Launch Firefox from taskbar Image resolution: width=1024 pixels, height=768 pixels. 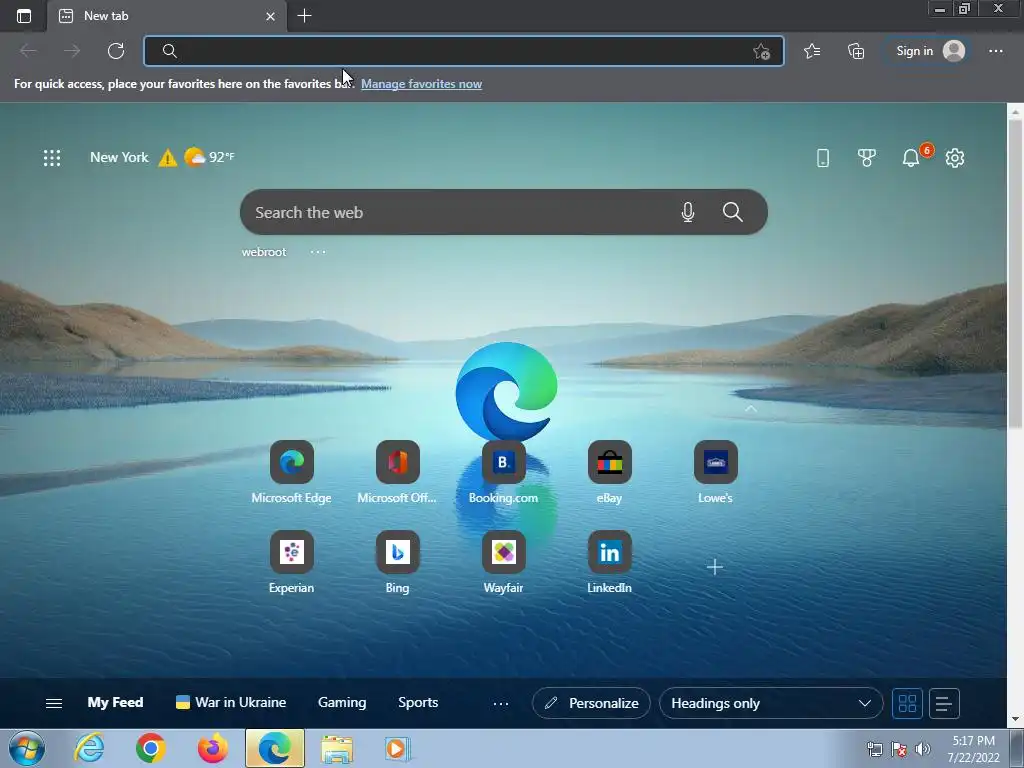coord(213,748)
